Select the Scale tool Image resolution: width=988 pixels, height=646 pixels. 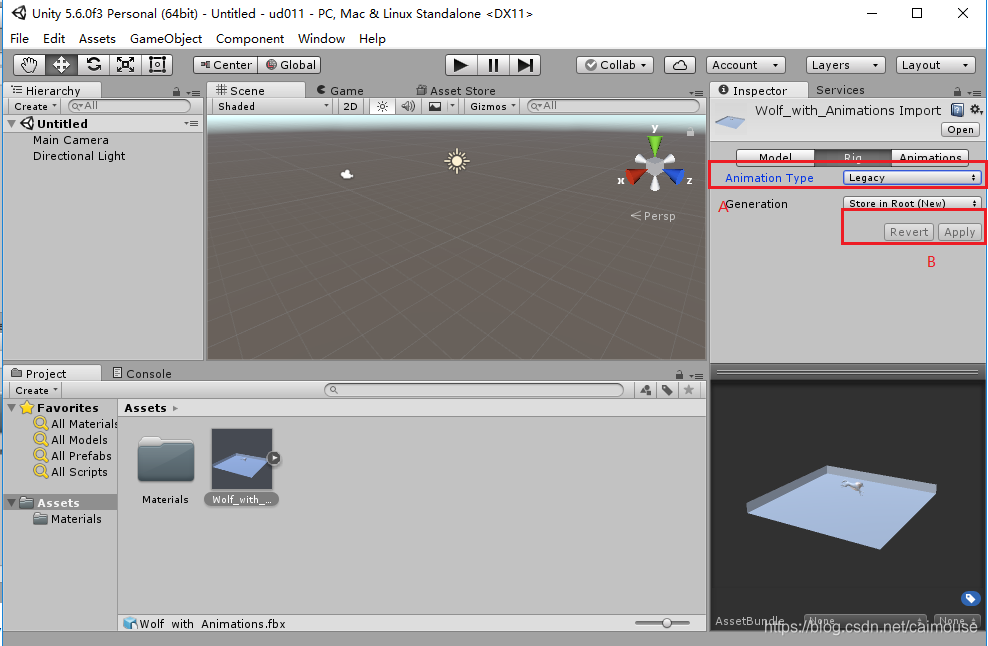[x=125, y=65]
